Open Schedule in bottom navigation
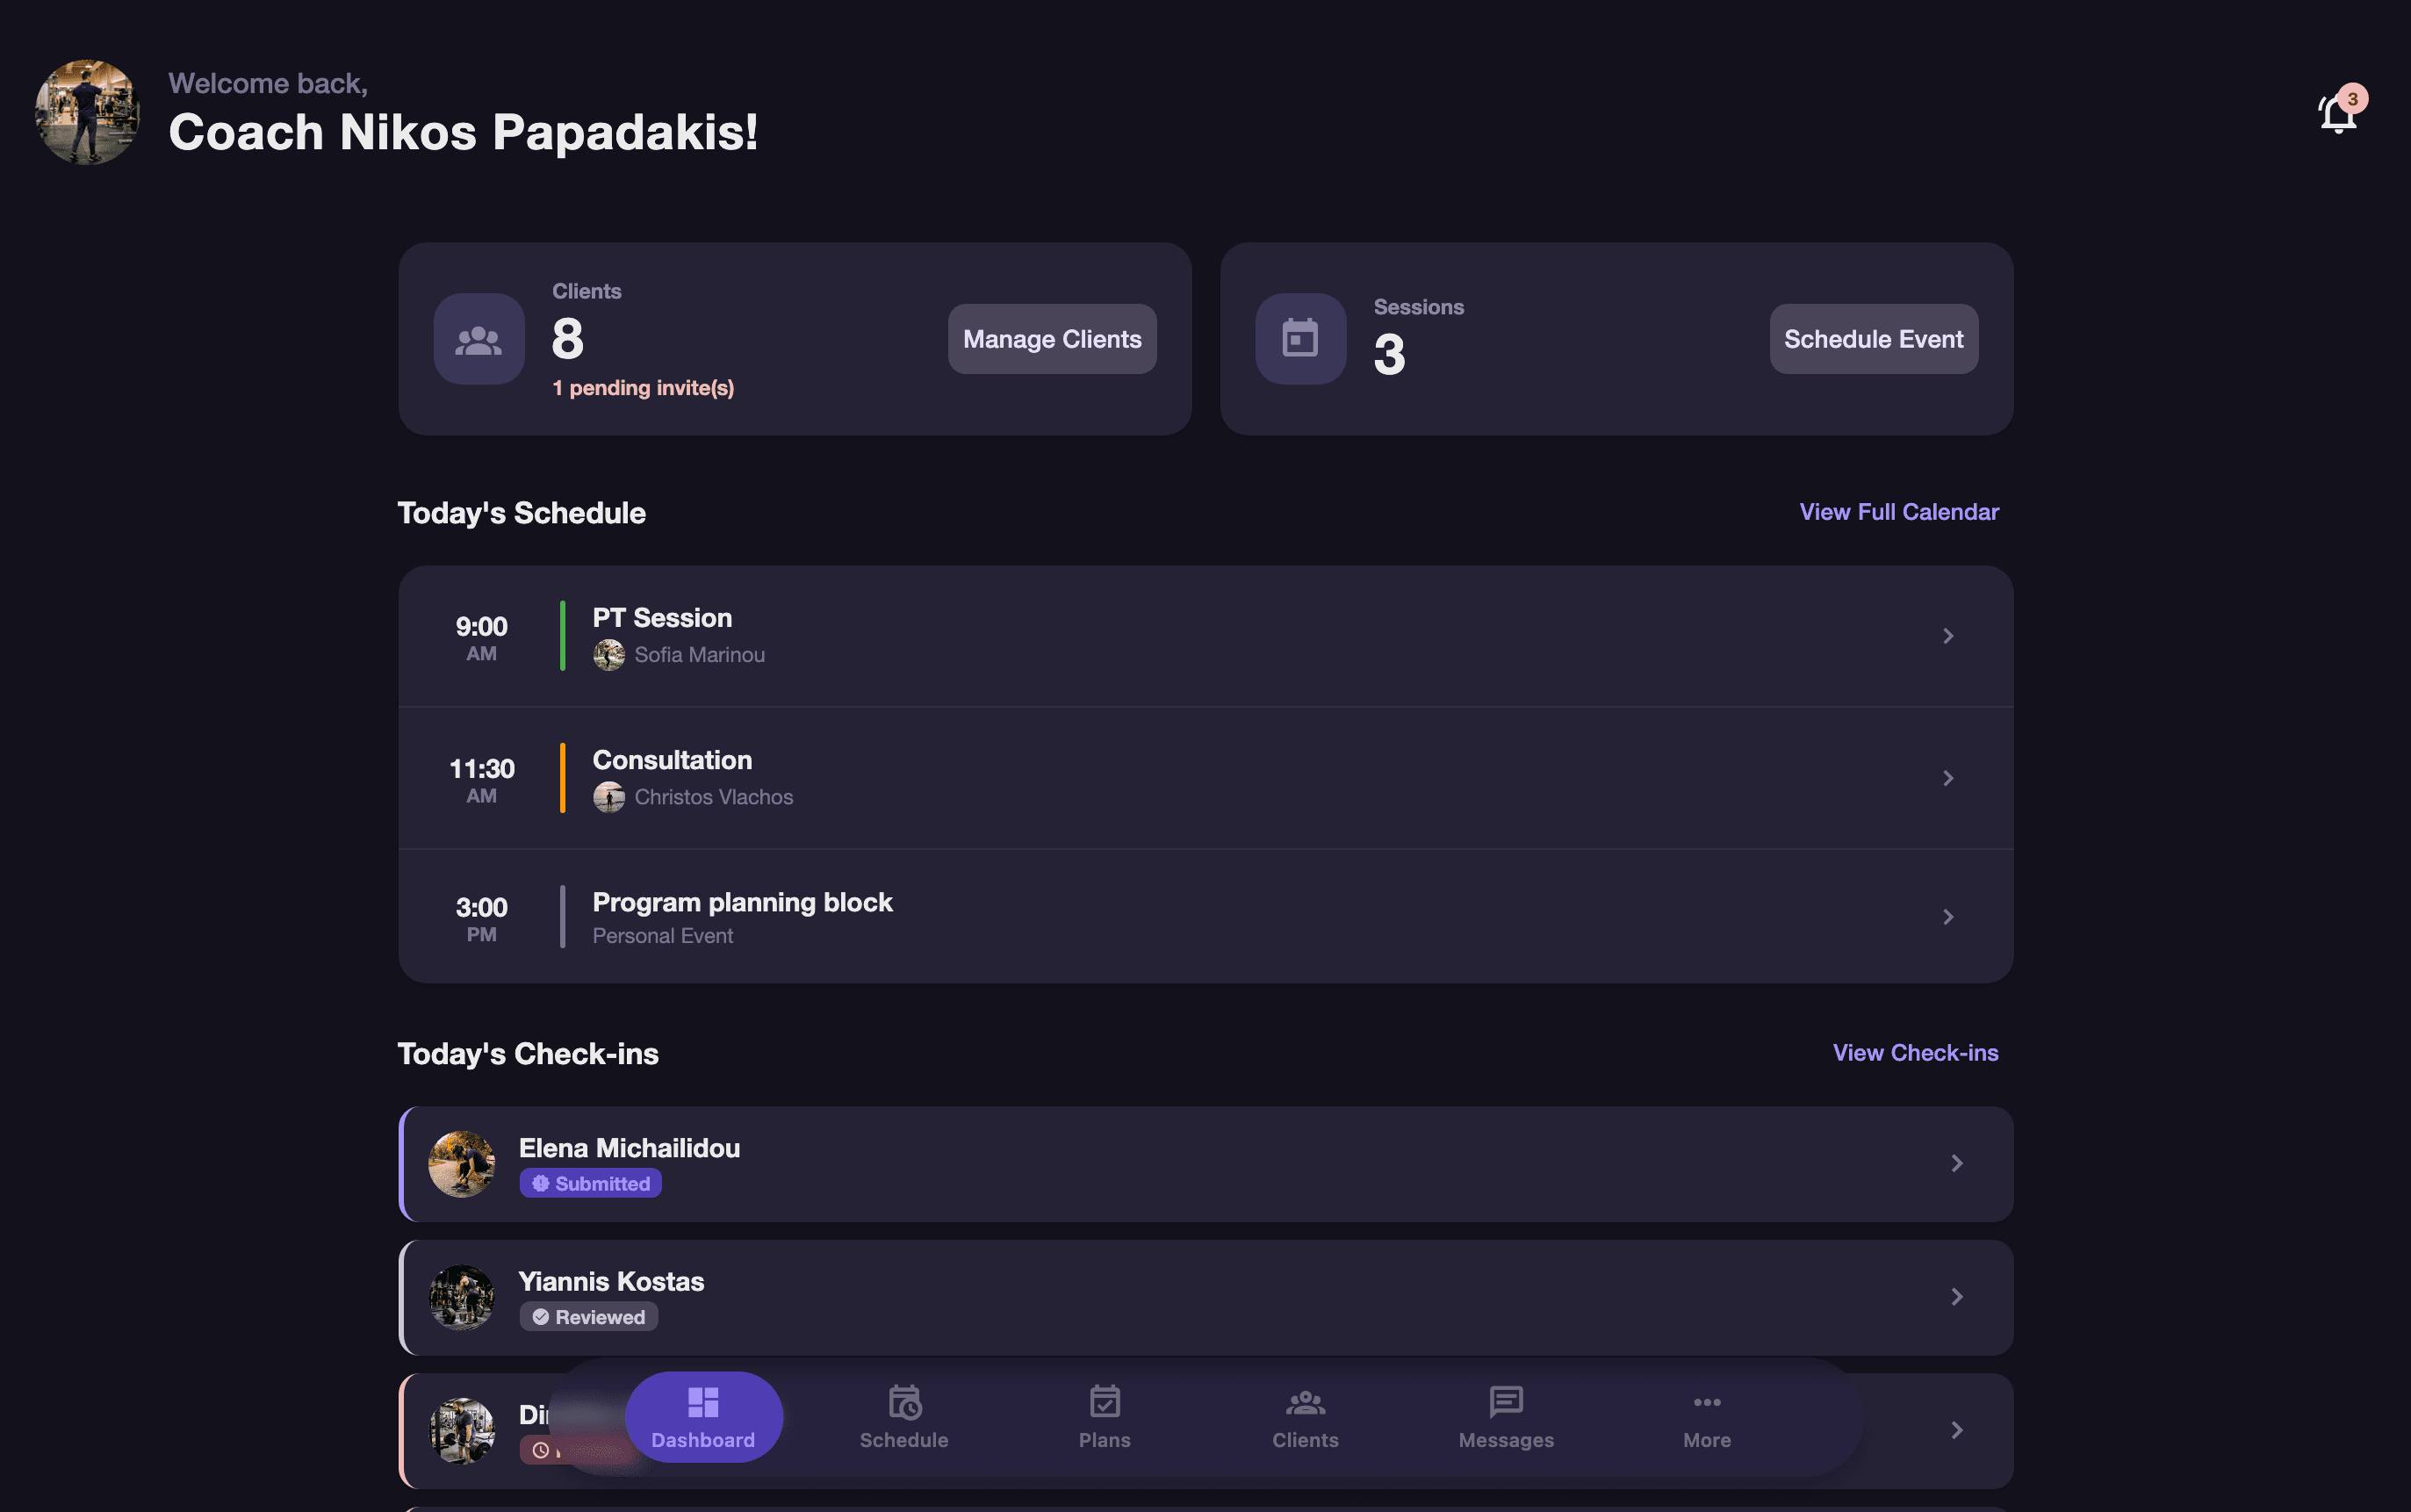 click(x=904, y=1417)
